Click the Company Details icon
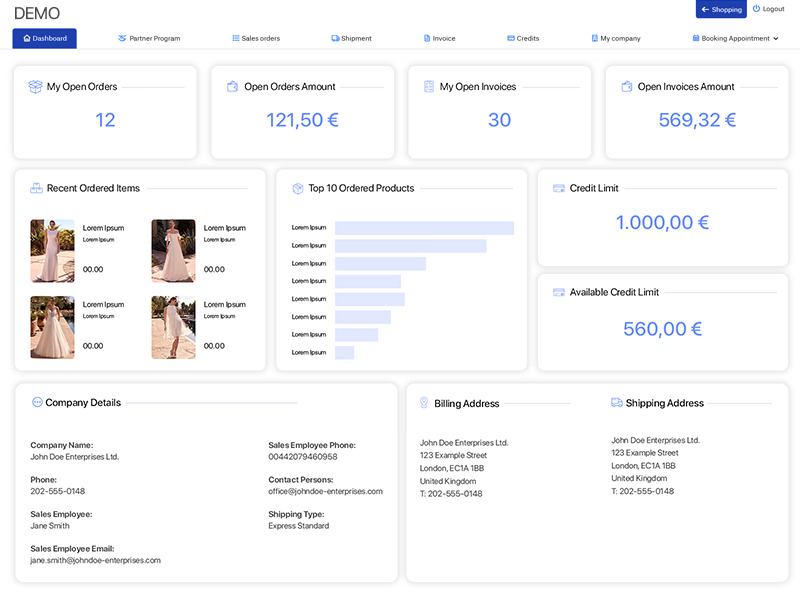The width and height of the screenshot is (800, 599). (x=37, y=402)
